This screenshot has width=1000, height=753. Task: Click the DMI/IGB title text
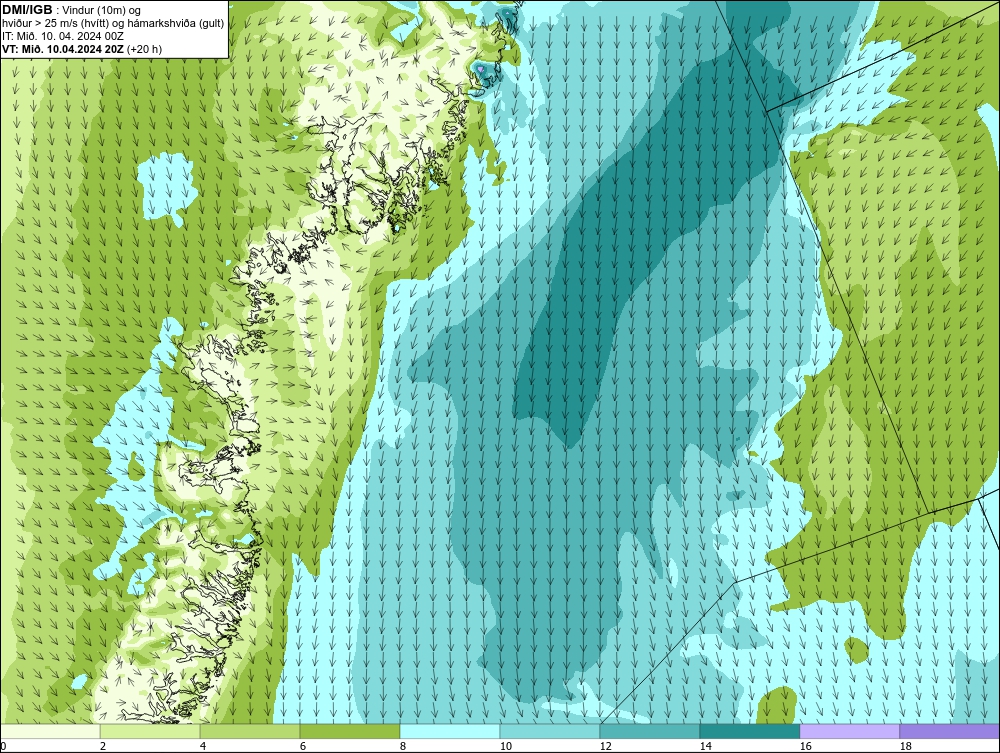coord(27,10)
